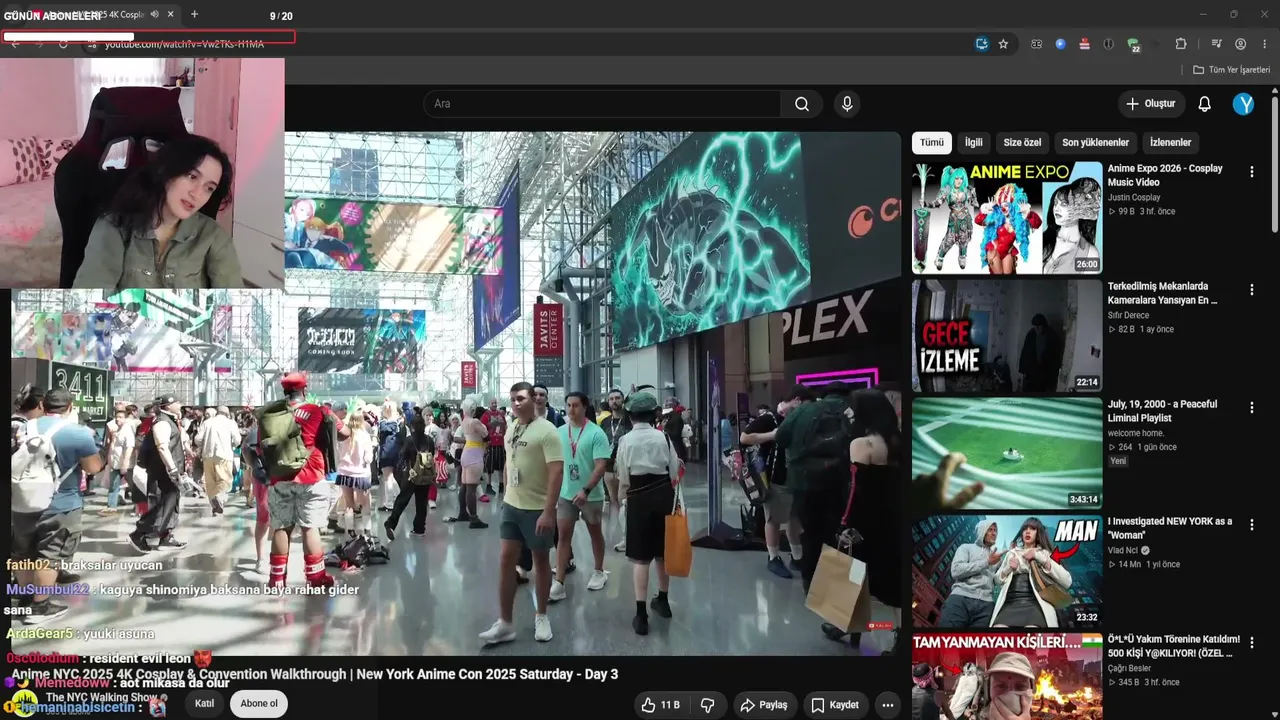1280x720 pixels.
Task: Open the Peaceful Liminal Playlist thumbnail
Action: (1007, 453)
